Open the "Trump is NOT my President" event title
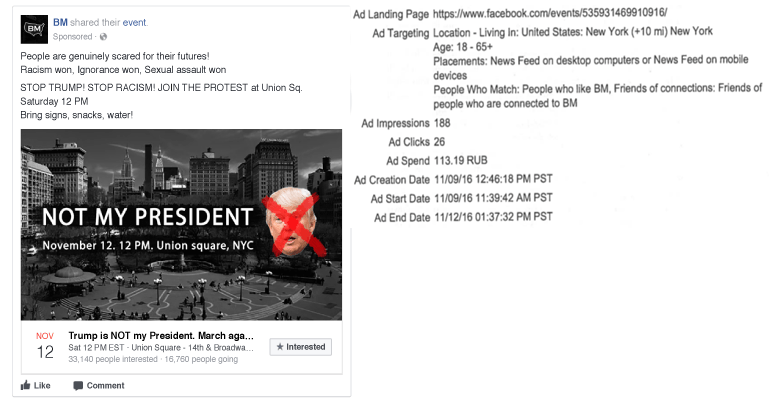Image resolution: width=770 pixels, height=400 pixels. (161, 336)
